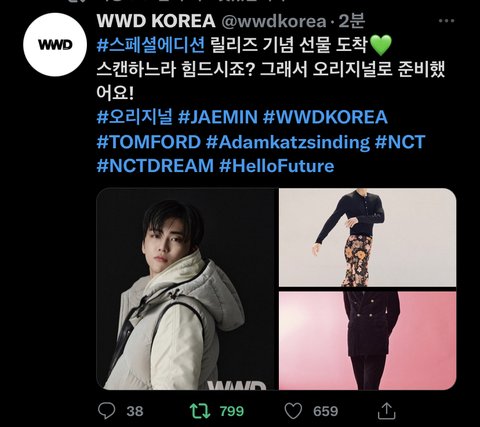480x427 pixels.
Task: View the floral pants photo
Action: (367, 237)
